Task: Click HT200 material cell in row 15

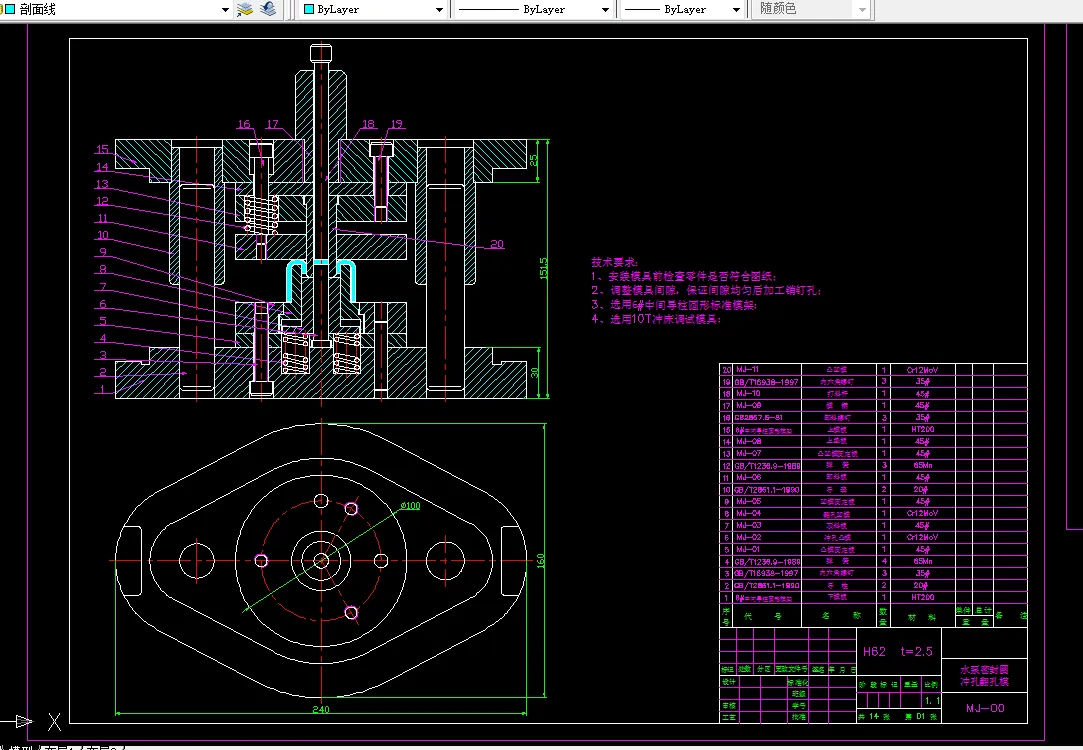Action: tap(922, 430)
